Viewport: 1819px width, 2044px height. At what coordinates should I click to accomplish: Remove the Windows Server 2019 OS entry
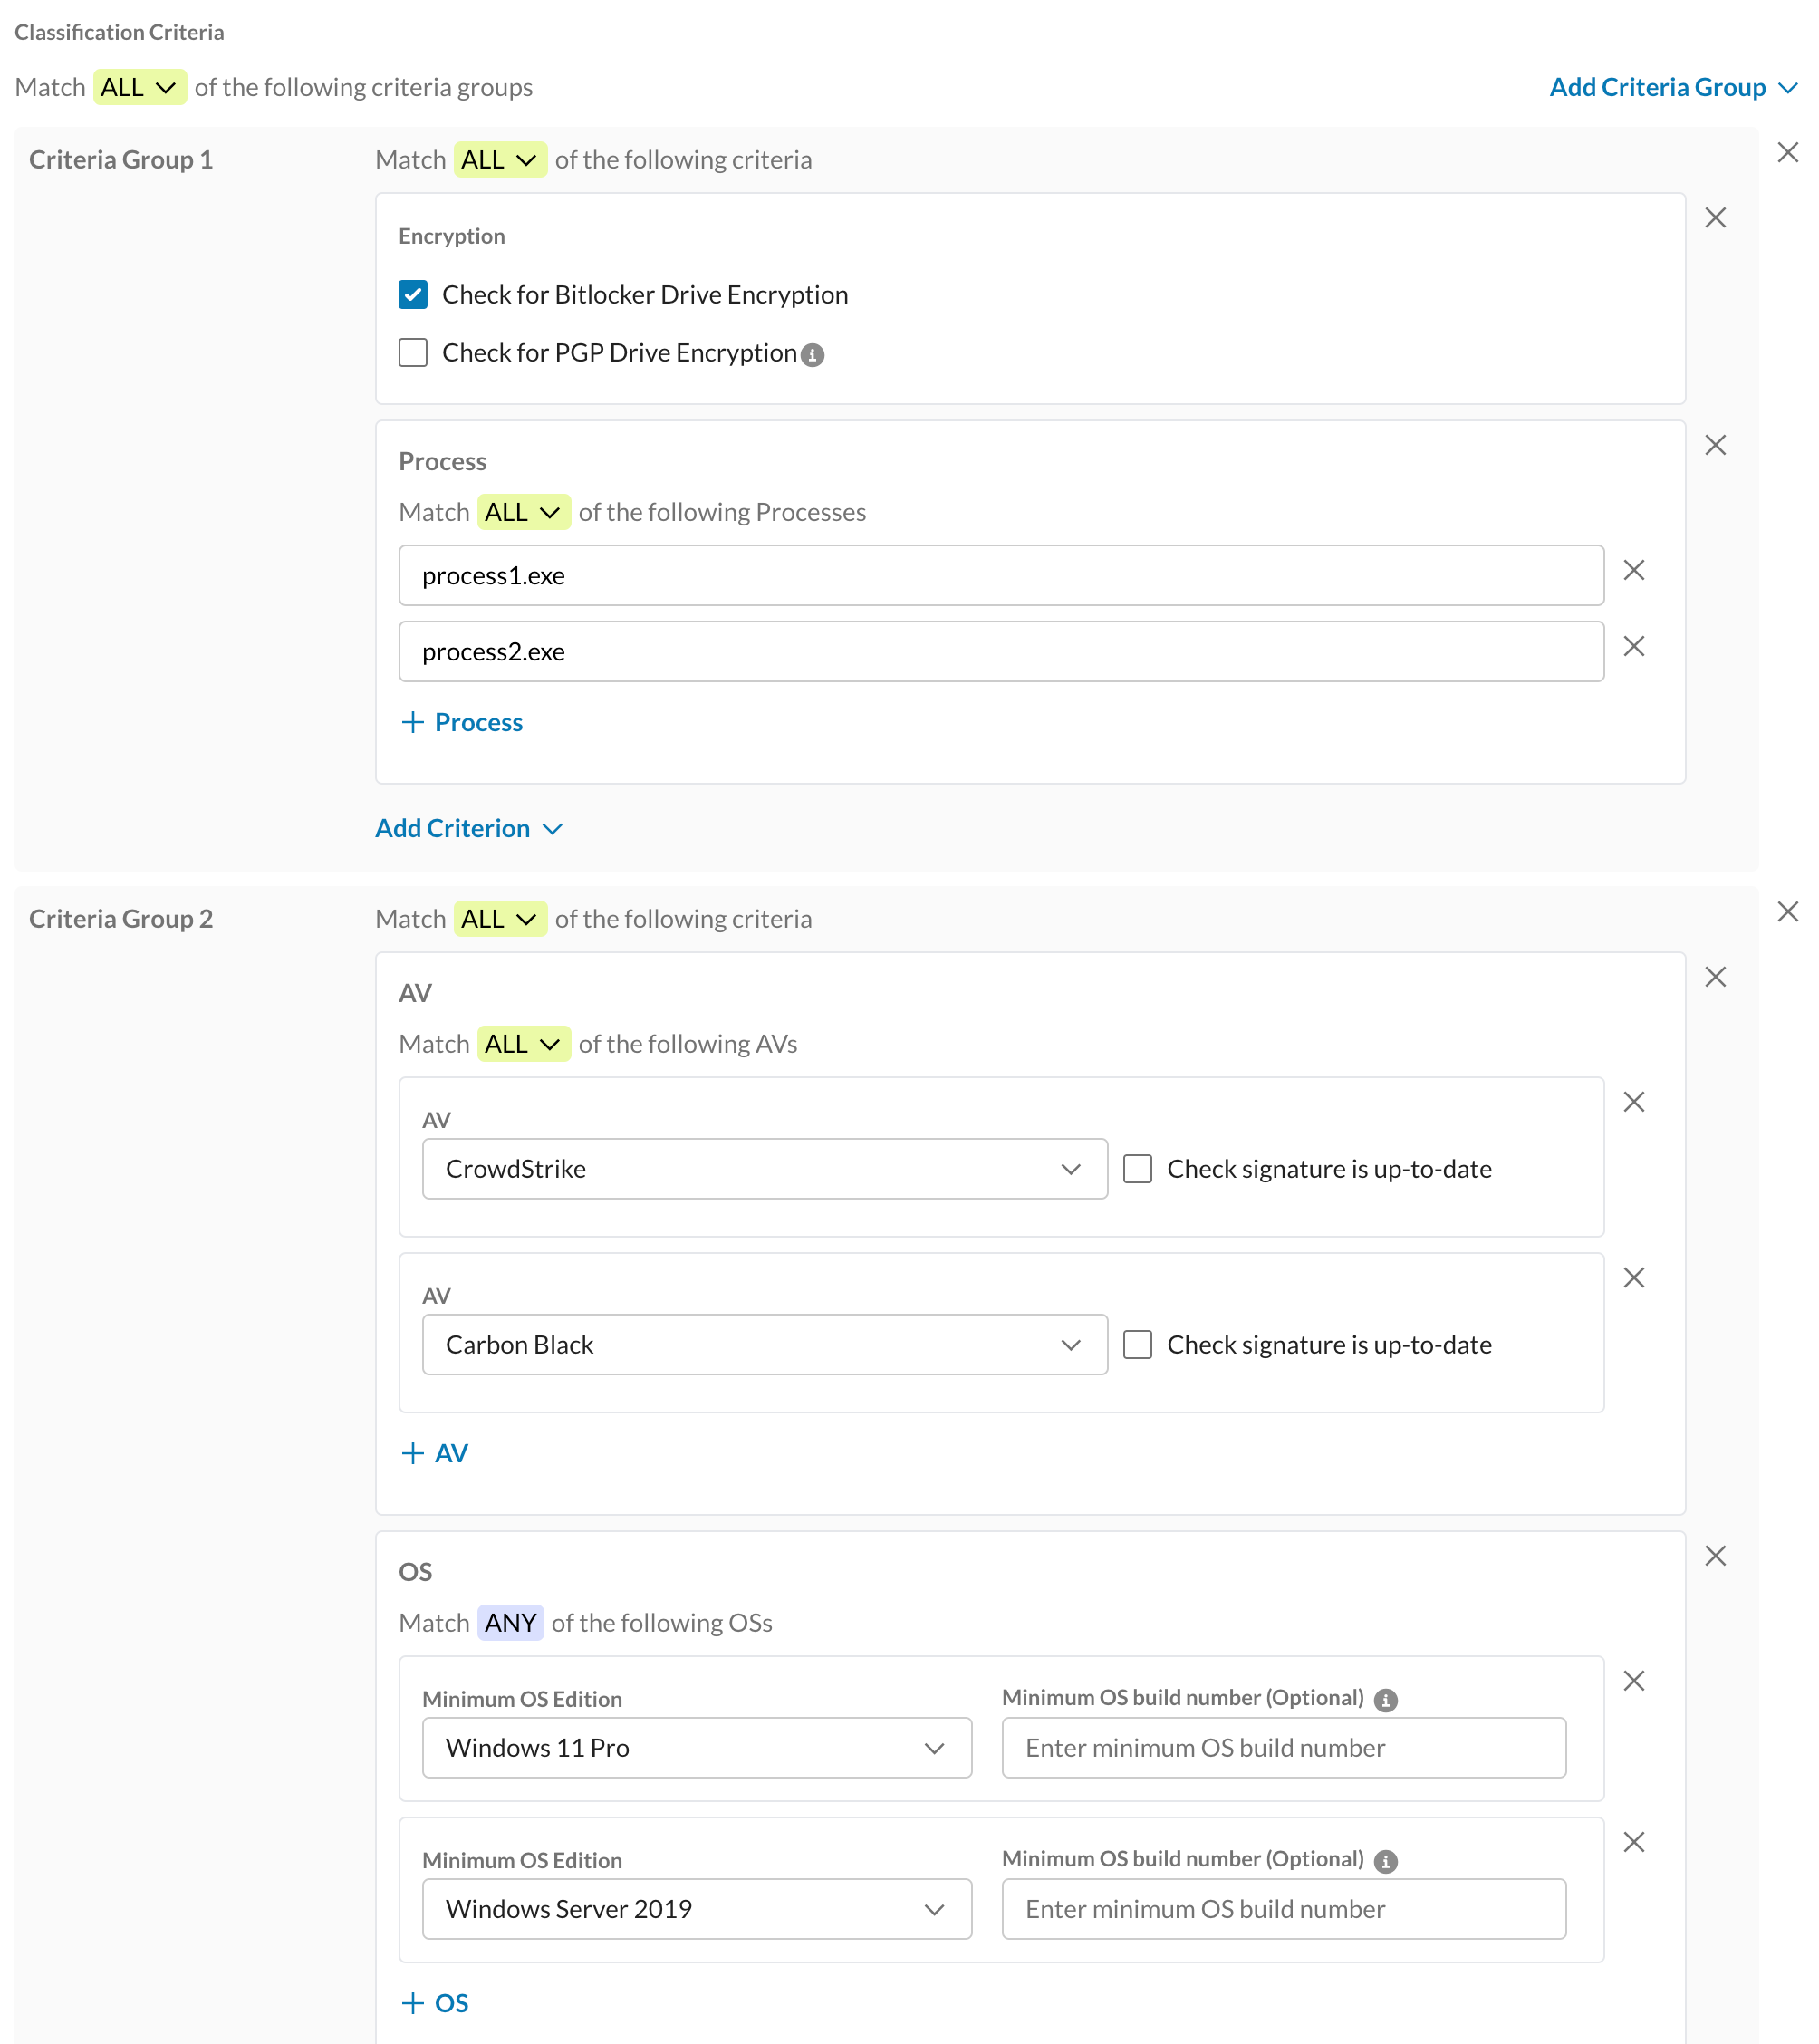pyautogui.click(x=1634, y=1841)
